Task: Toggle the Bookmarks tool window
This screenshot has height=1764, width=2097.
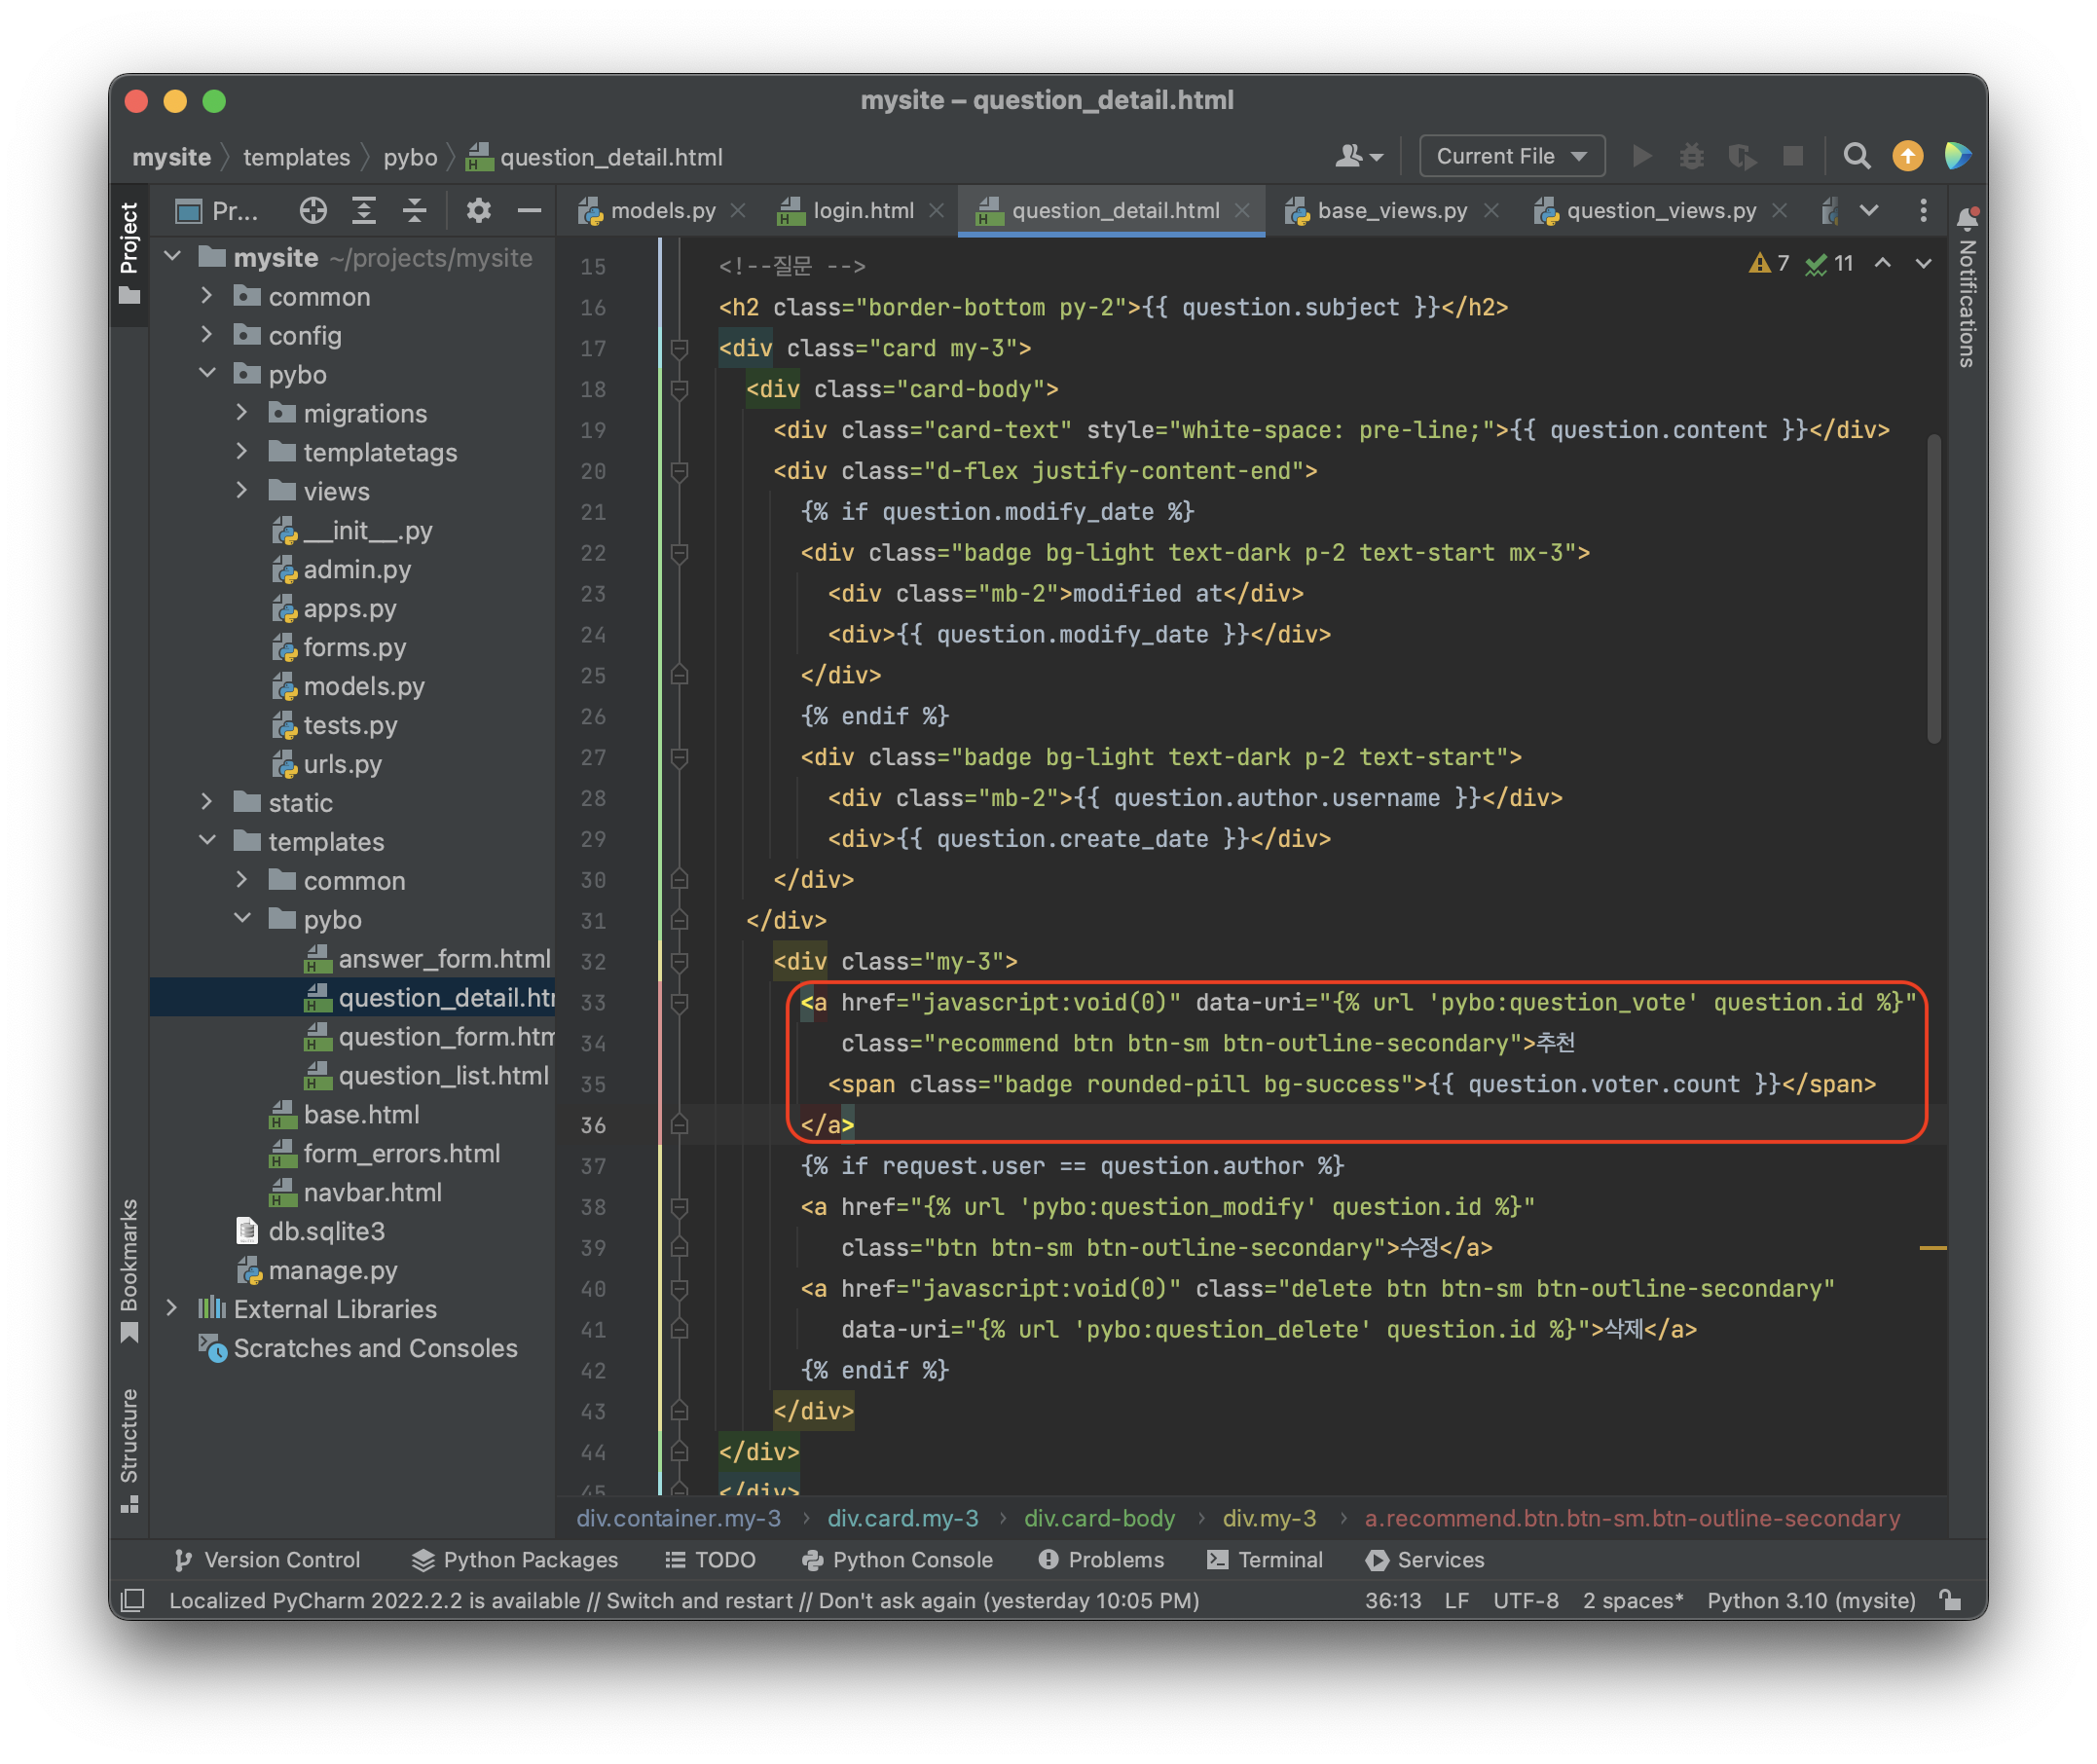Action: tap(129, 1270)
